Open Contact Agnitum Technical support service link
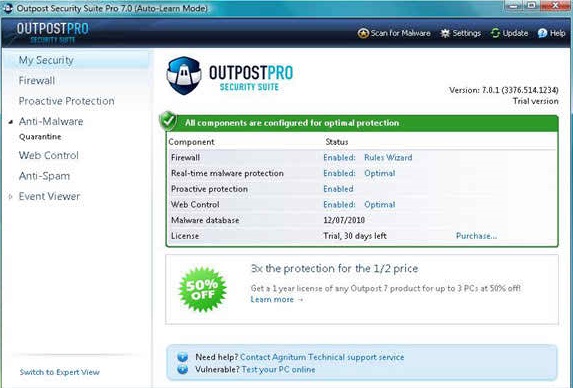The image size is (573, 388). 322,357
